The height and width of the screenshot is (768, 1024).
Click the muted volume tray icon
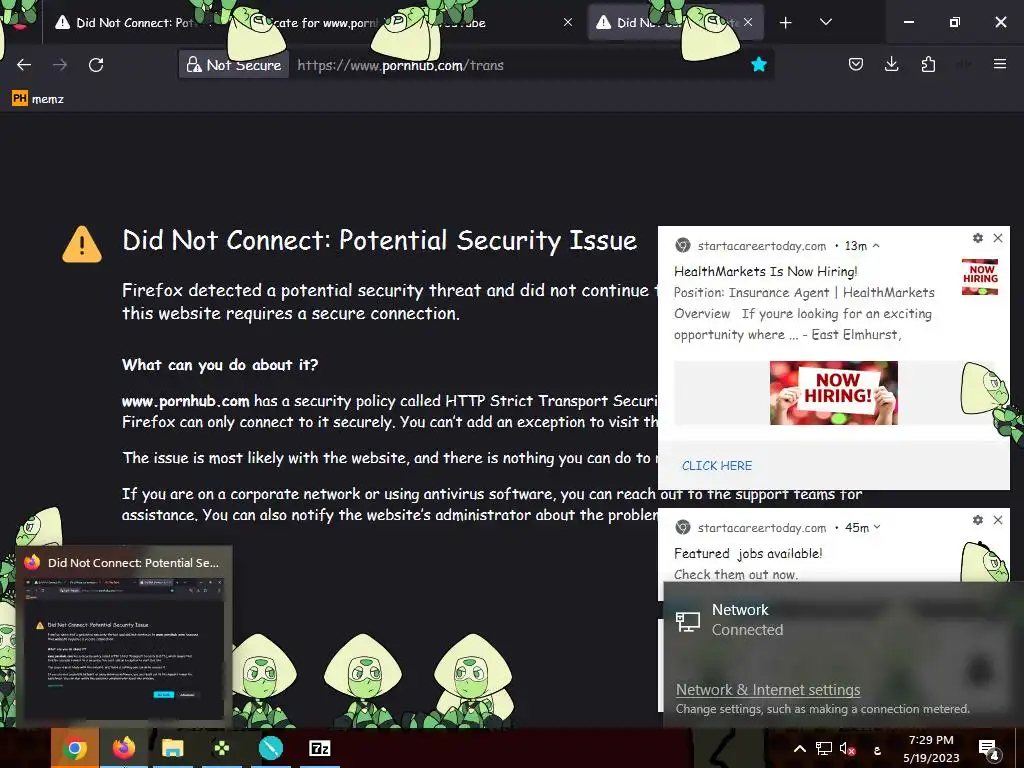[x=847, y=748]
